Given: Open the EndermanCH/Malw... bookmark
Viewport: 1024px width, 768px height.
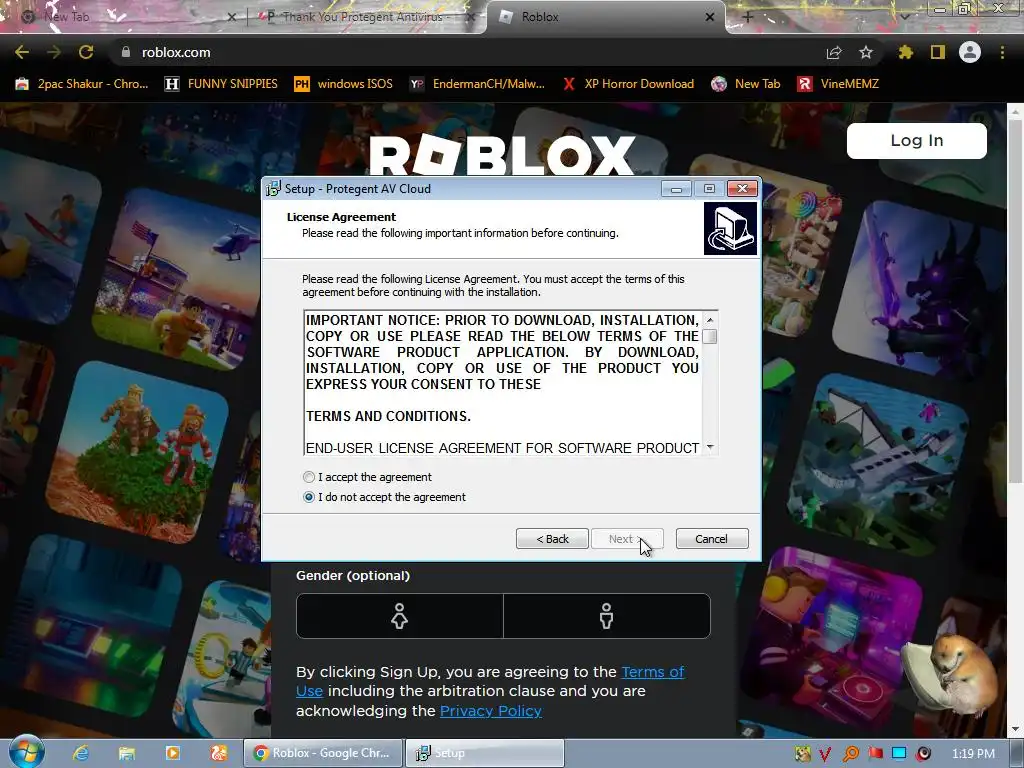Looking at the screenshot, I should [478, 84].
